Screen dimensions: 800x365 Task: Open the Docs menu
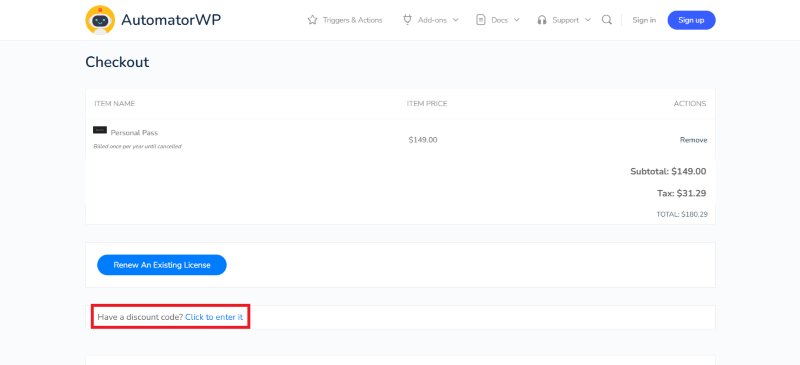(499, 20)
